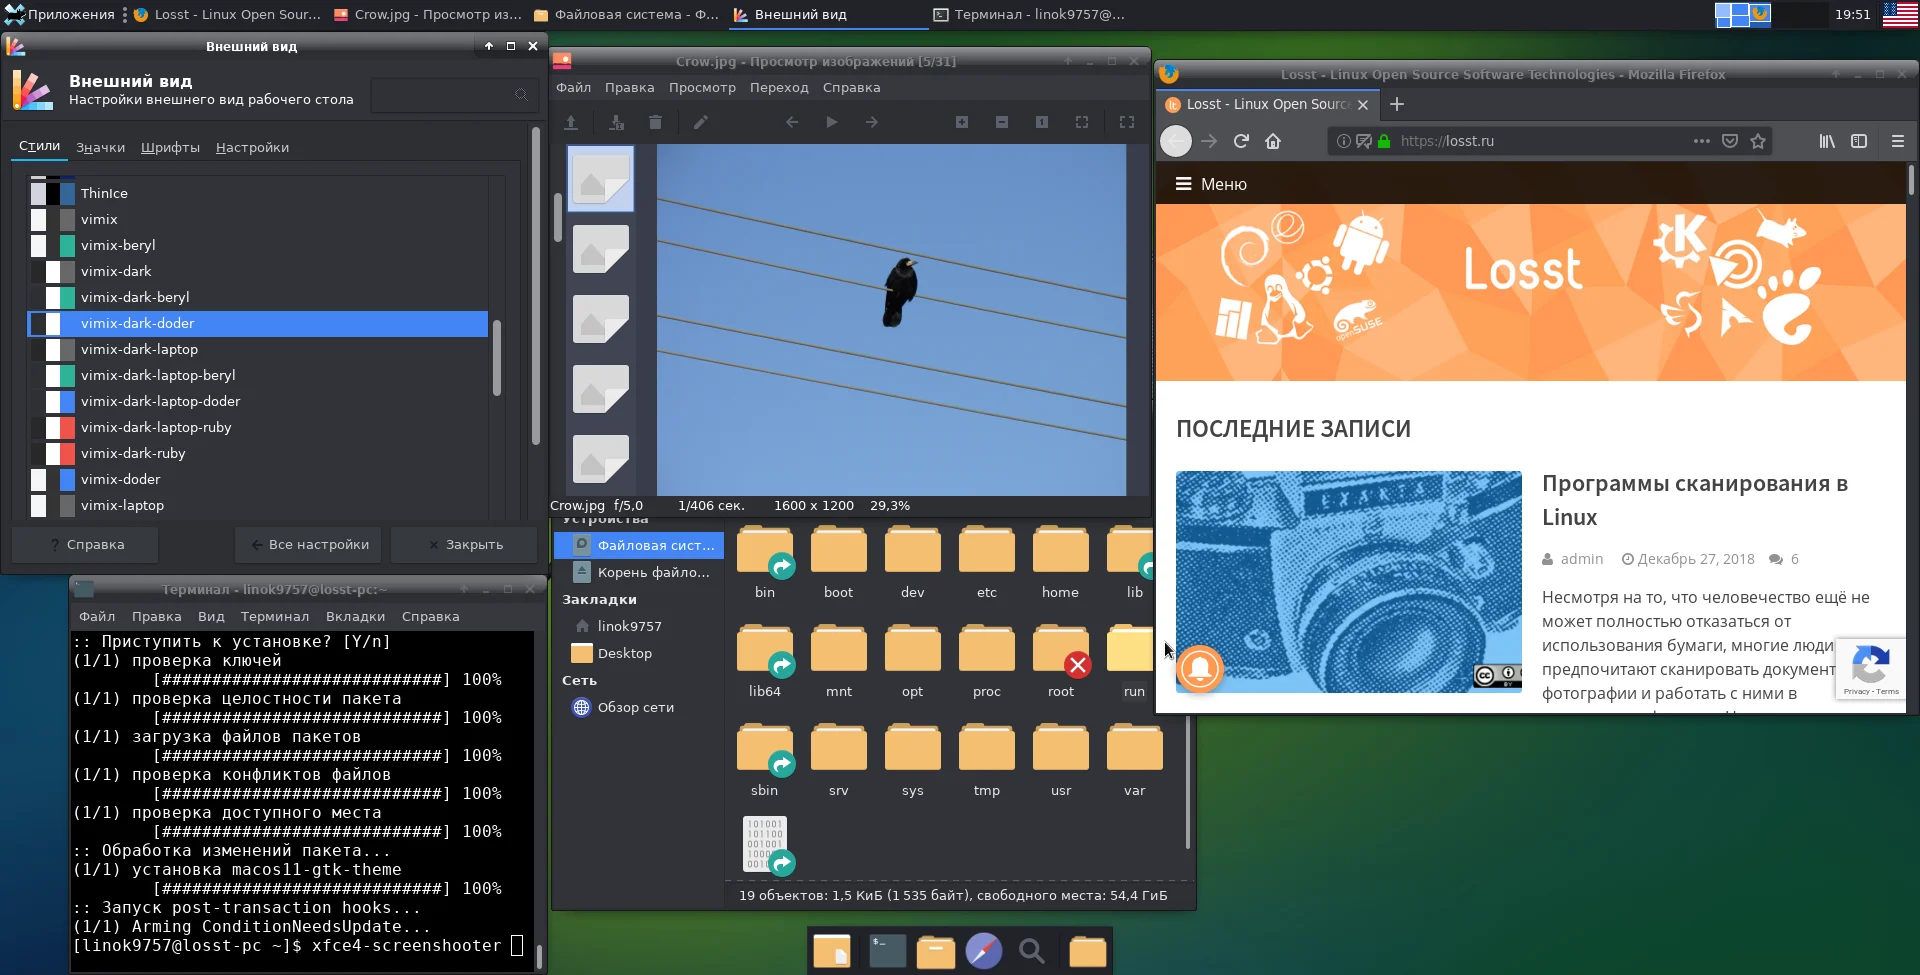Open the Вкладки menu in terminal
1920x975 pixels.
coord(355,616)
